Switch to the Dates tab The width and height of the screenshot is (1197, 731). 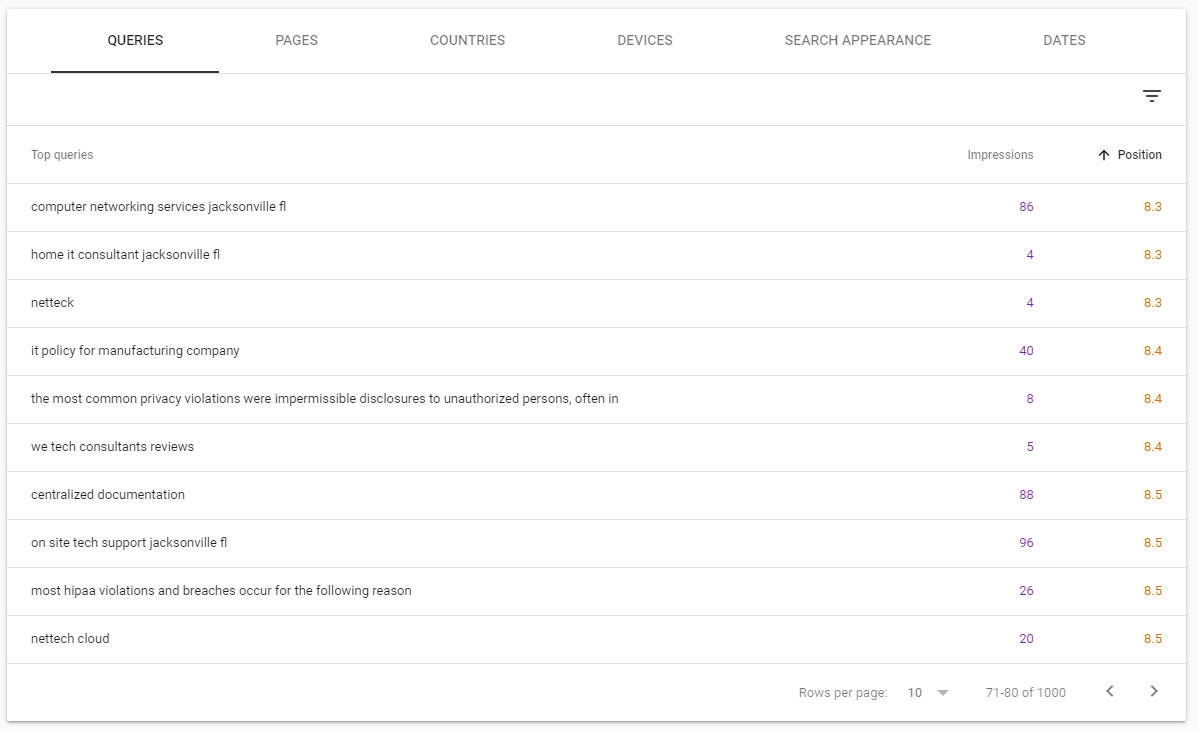coord(1064,41)
